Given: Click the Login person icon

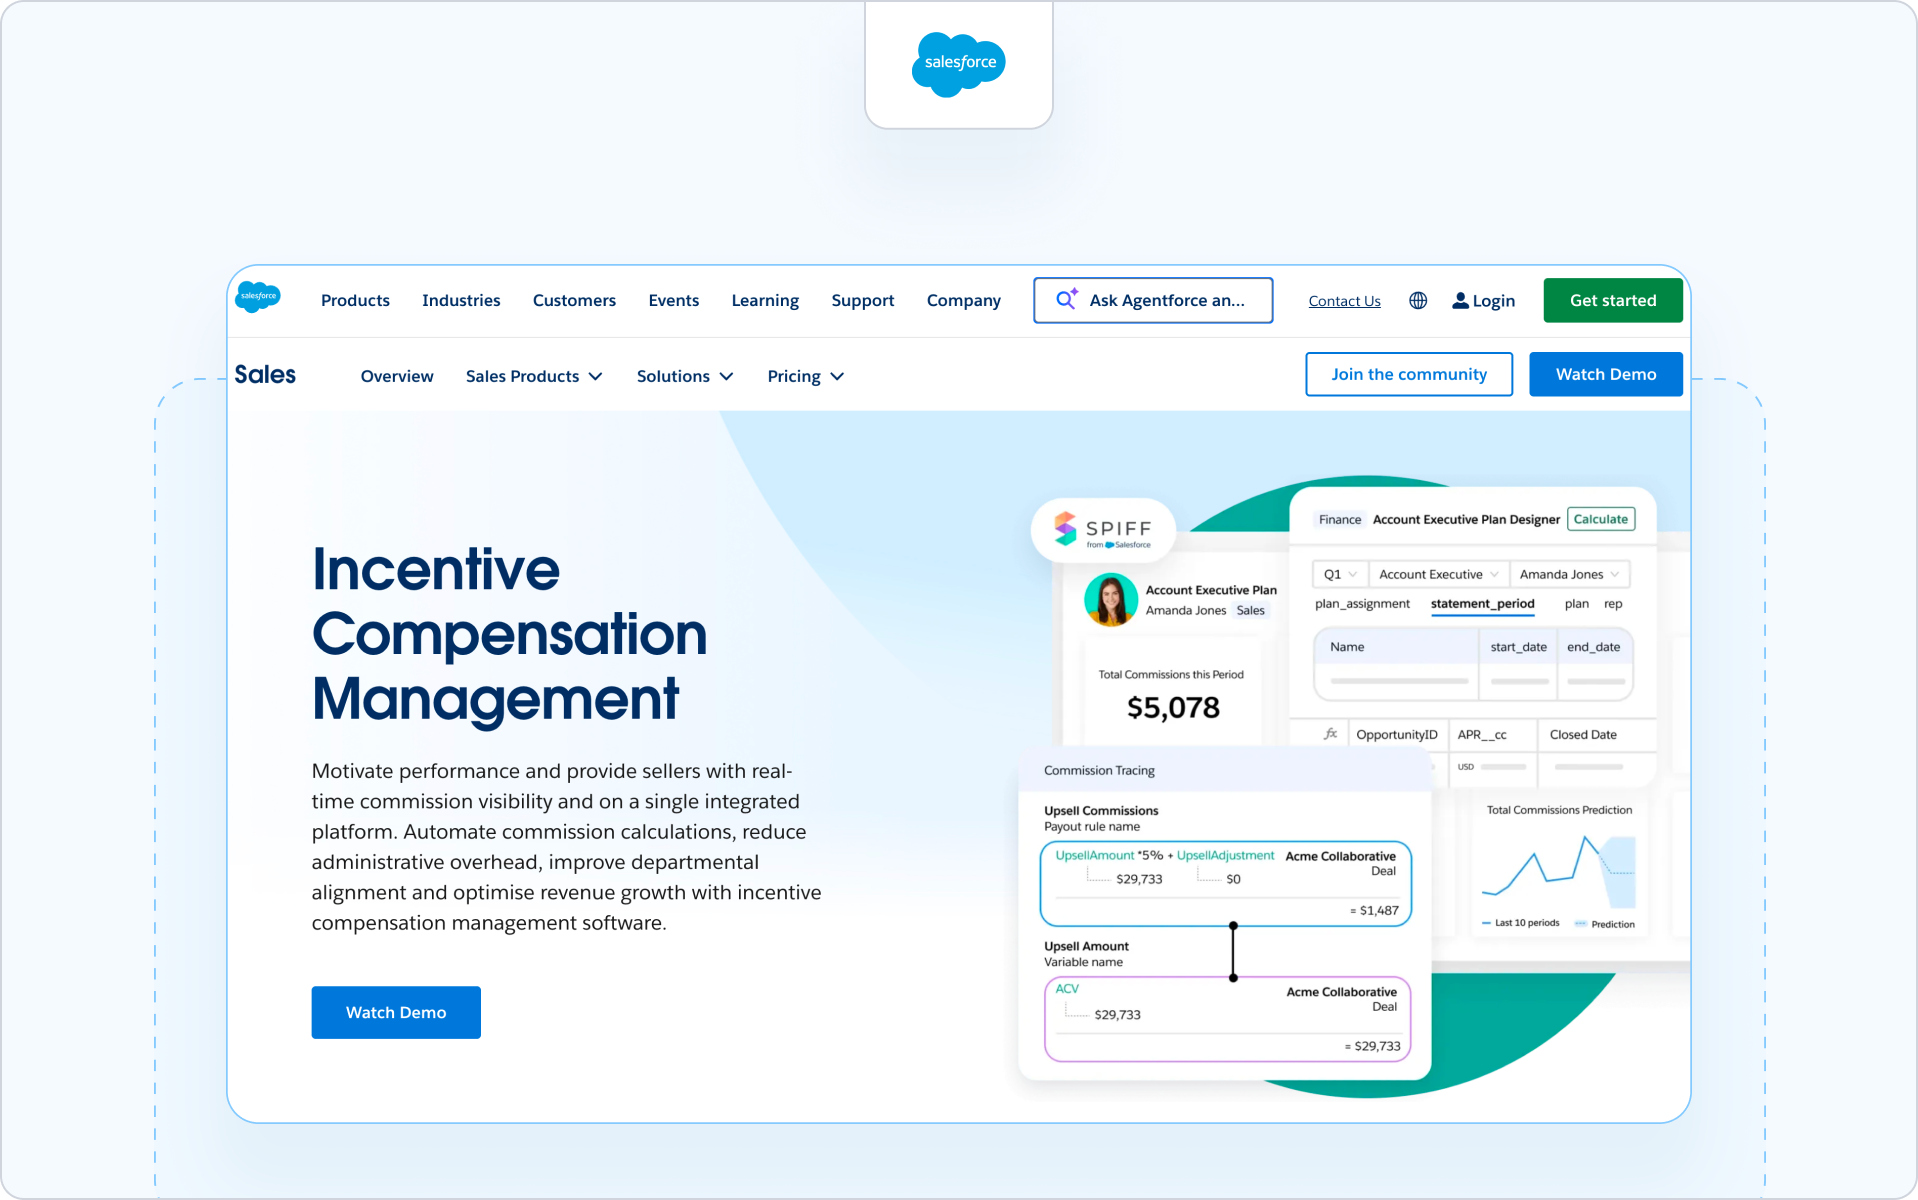Looking at the screenshot, I should tap(1460, 300).
